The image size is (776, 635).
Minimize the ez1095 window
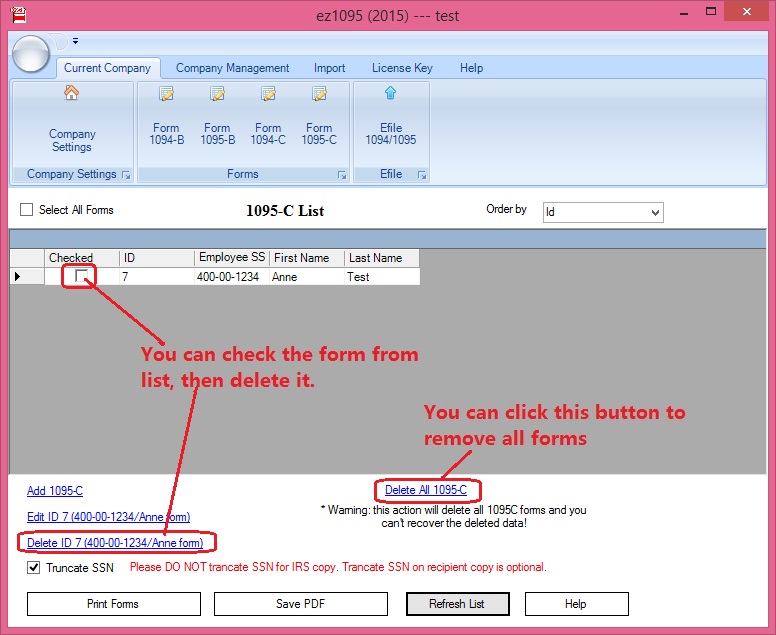click(684, 12)
